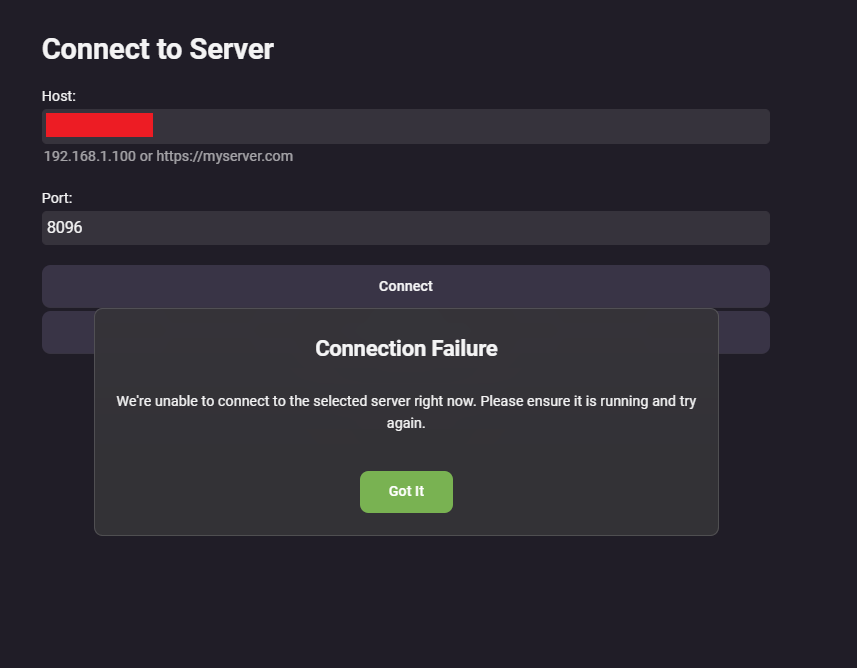Click the Connection Failure dialog title
Screen dimensions: 857x668
[406, 348]
